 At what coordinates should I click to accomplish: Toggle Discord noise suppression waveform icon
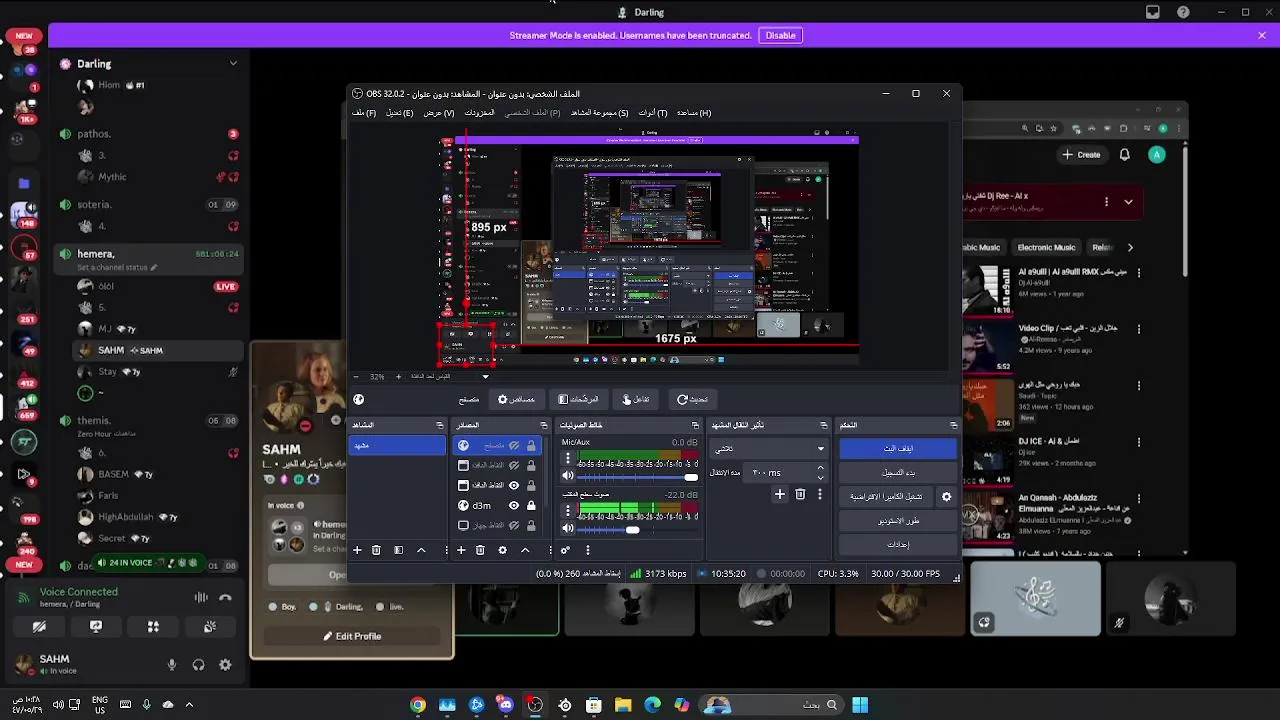pyautogui.click(x=201, y=598)
